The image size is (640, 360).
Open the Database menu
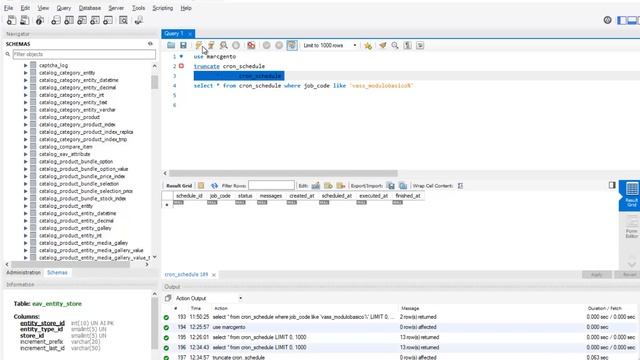(90, 8)
